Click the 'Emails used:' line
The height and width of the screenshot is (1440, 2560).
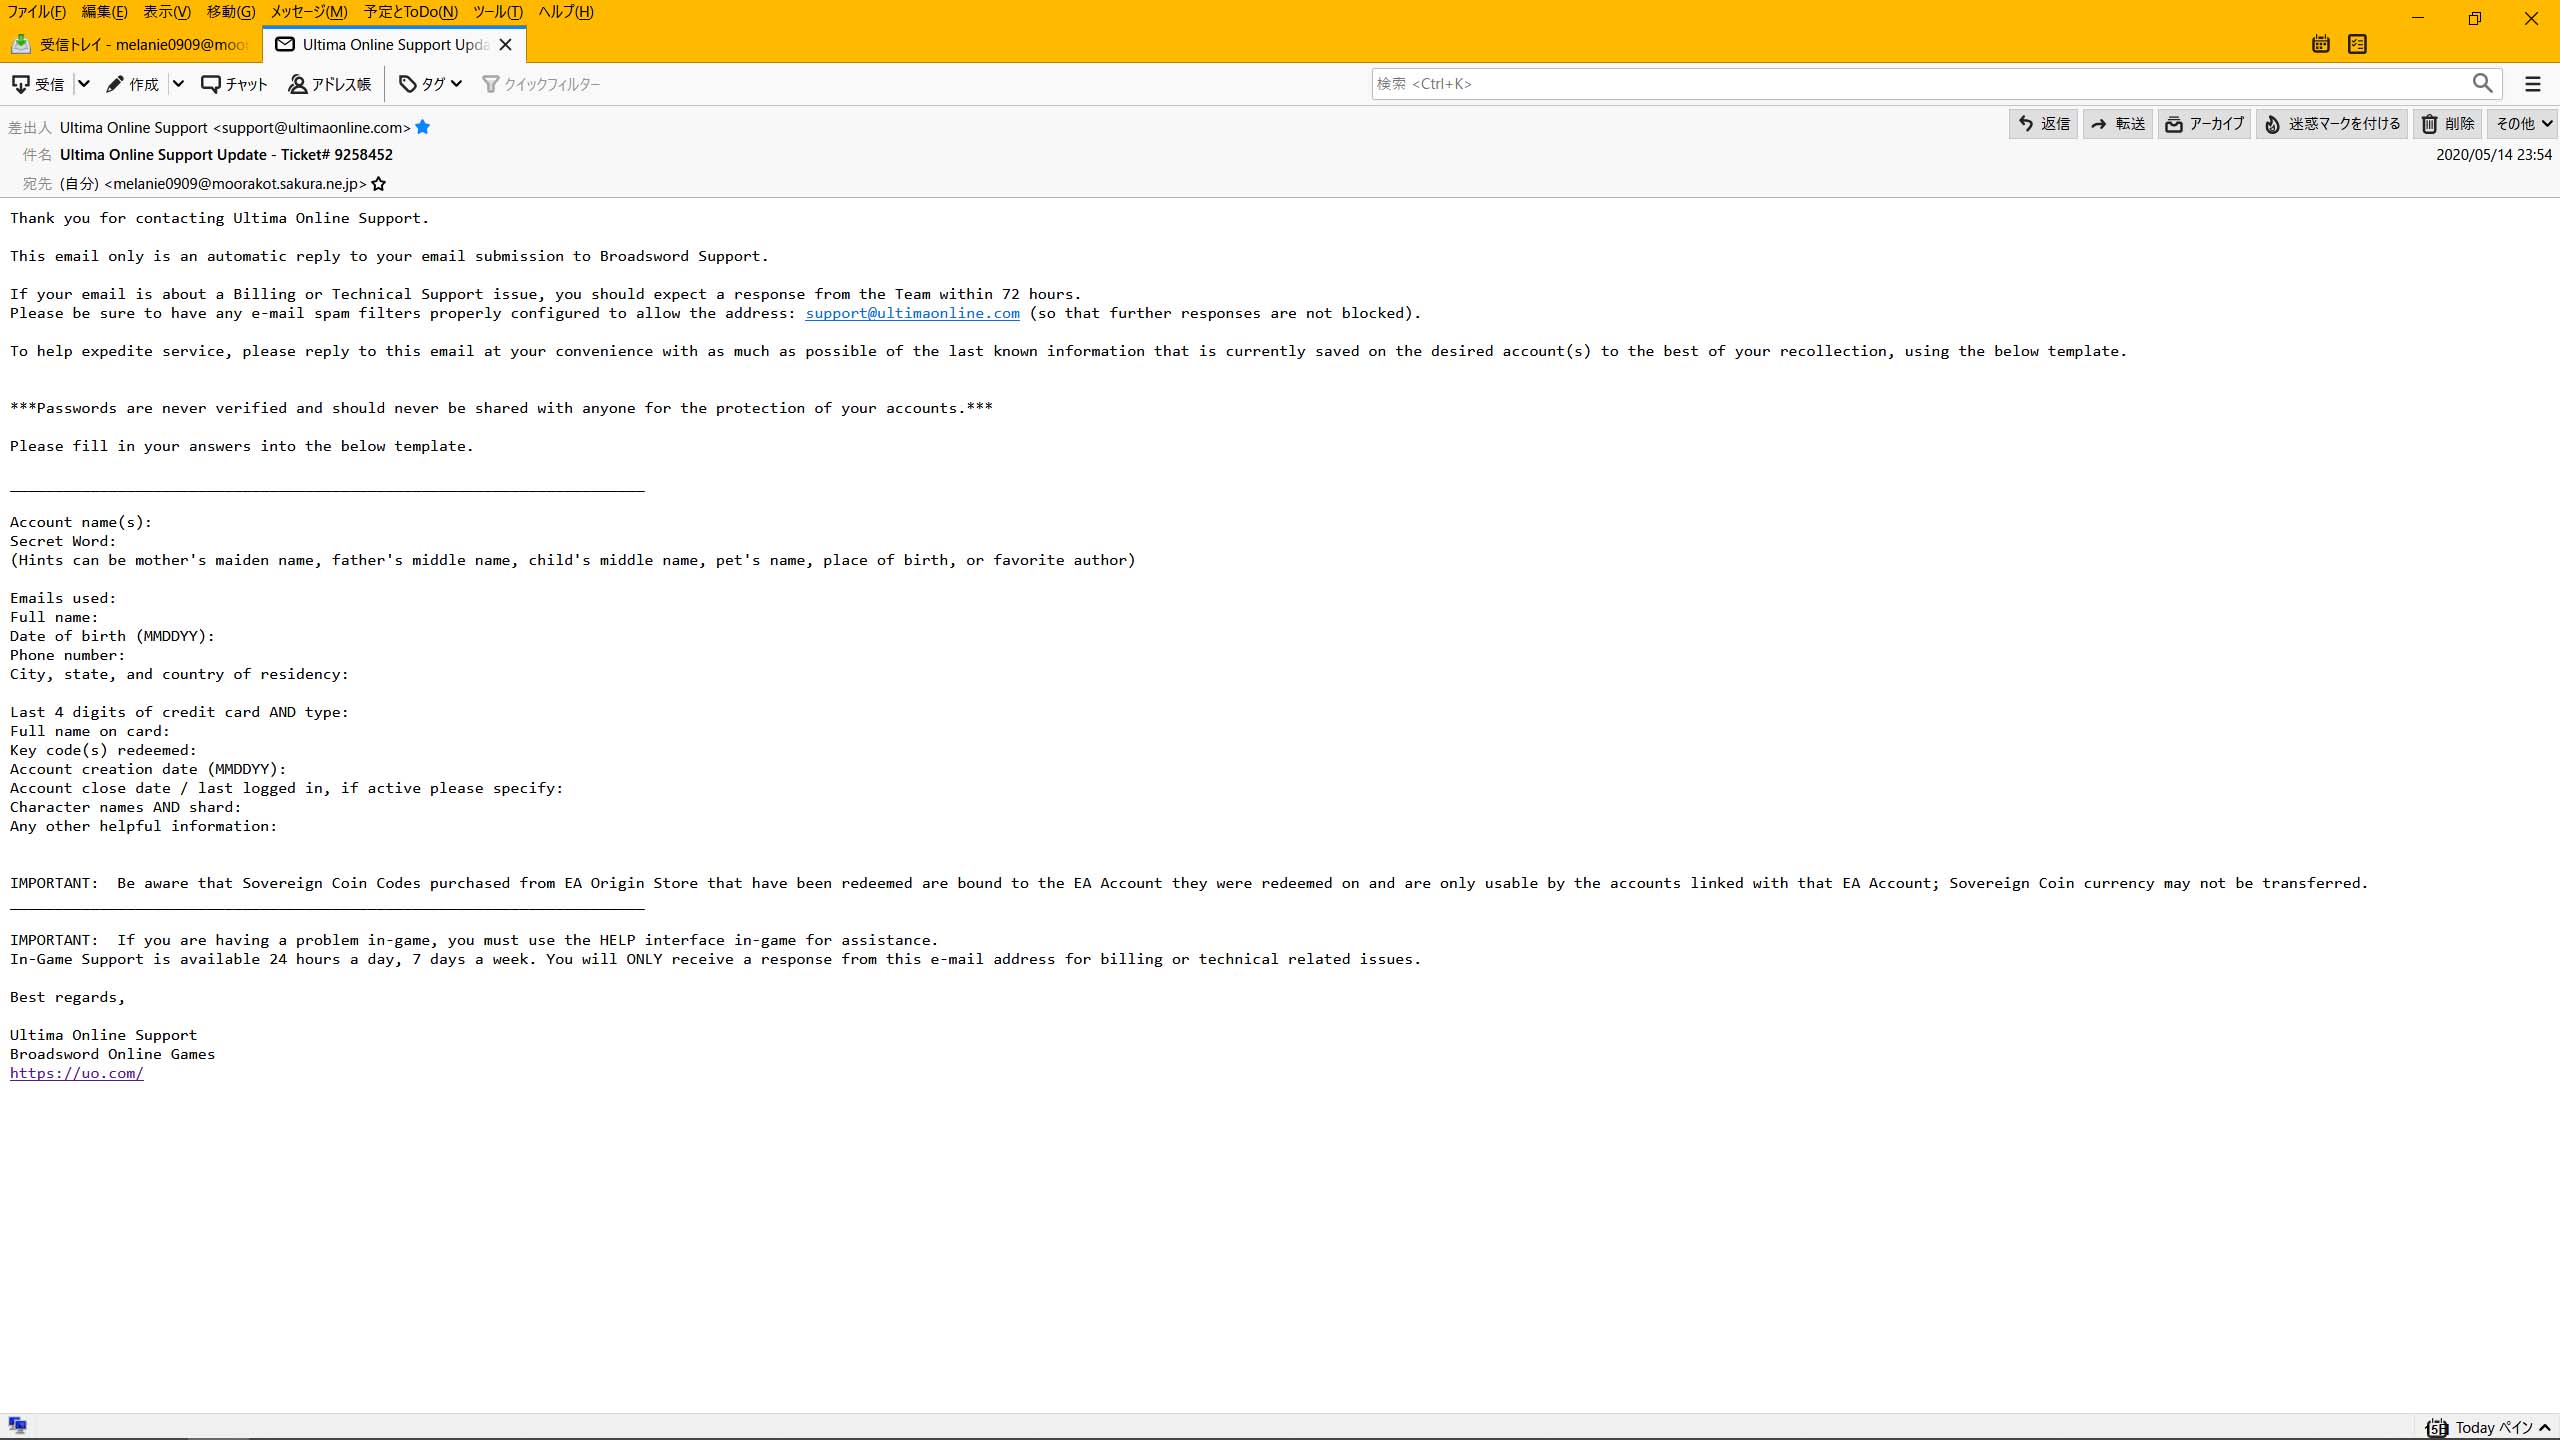click(63, 598)
